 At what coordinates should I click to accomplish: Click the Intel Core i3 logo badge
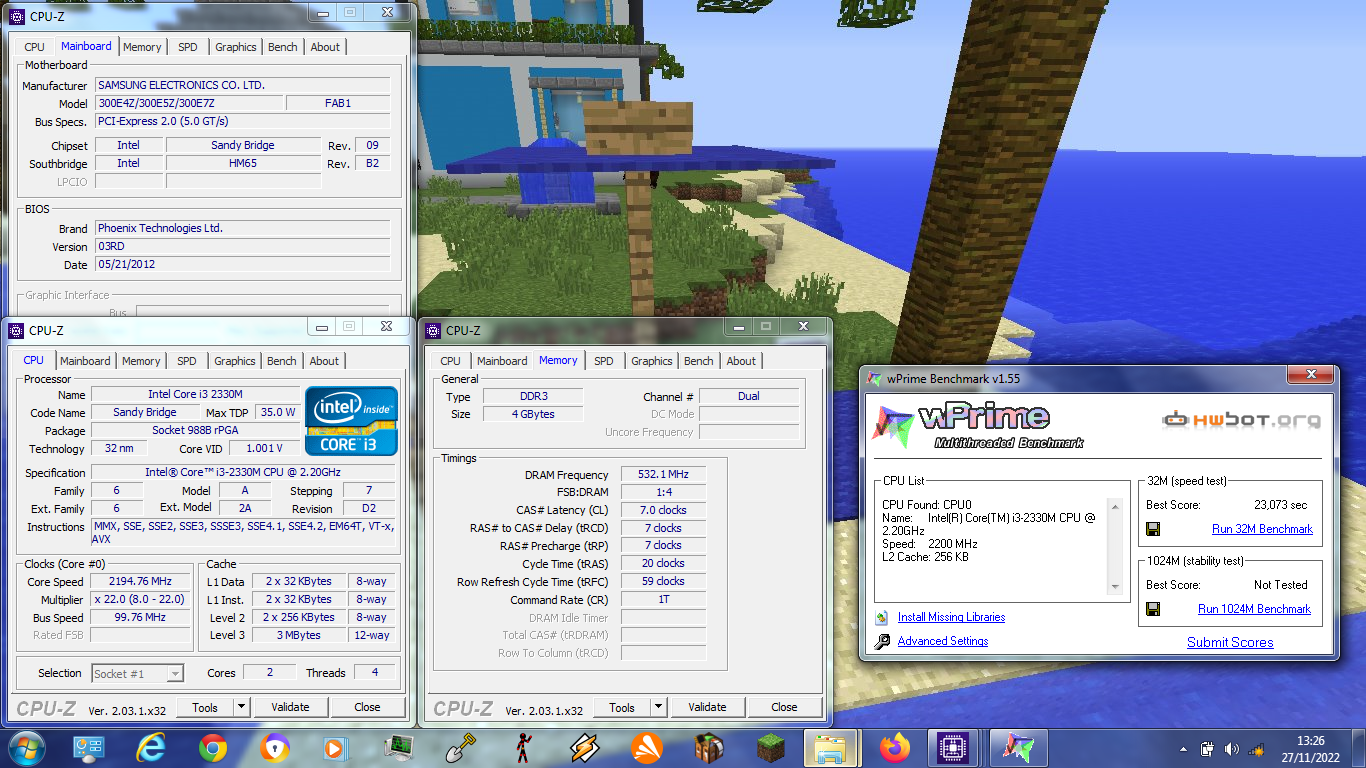click(x=351, y=421)
